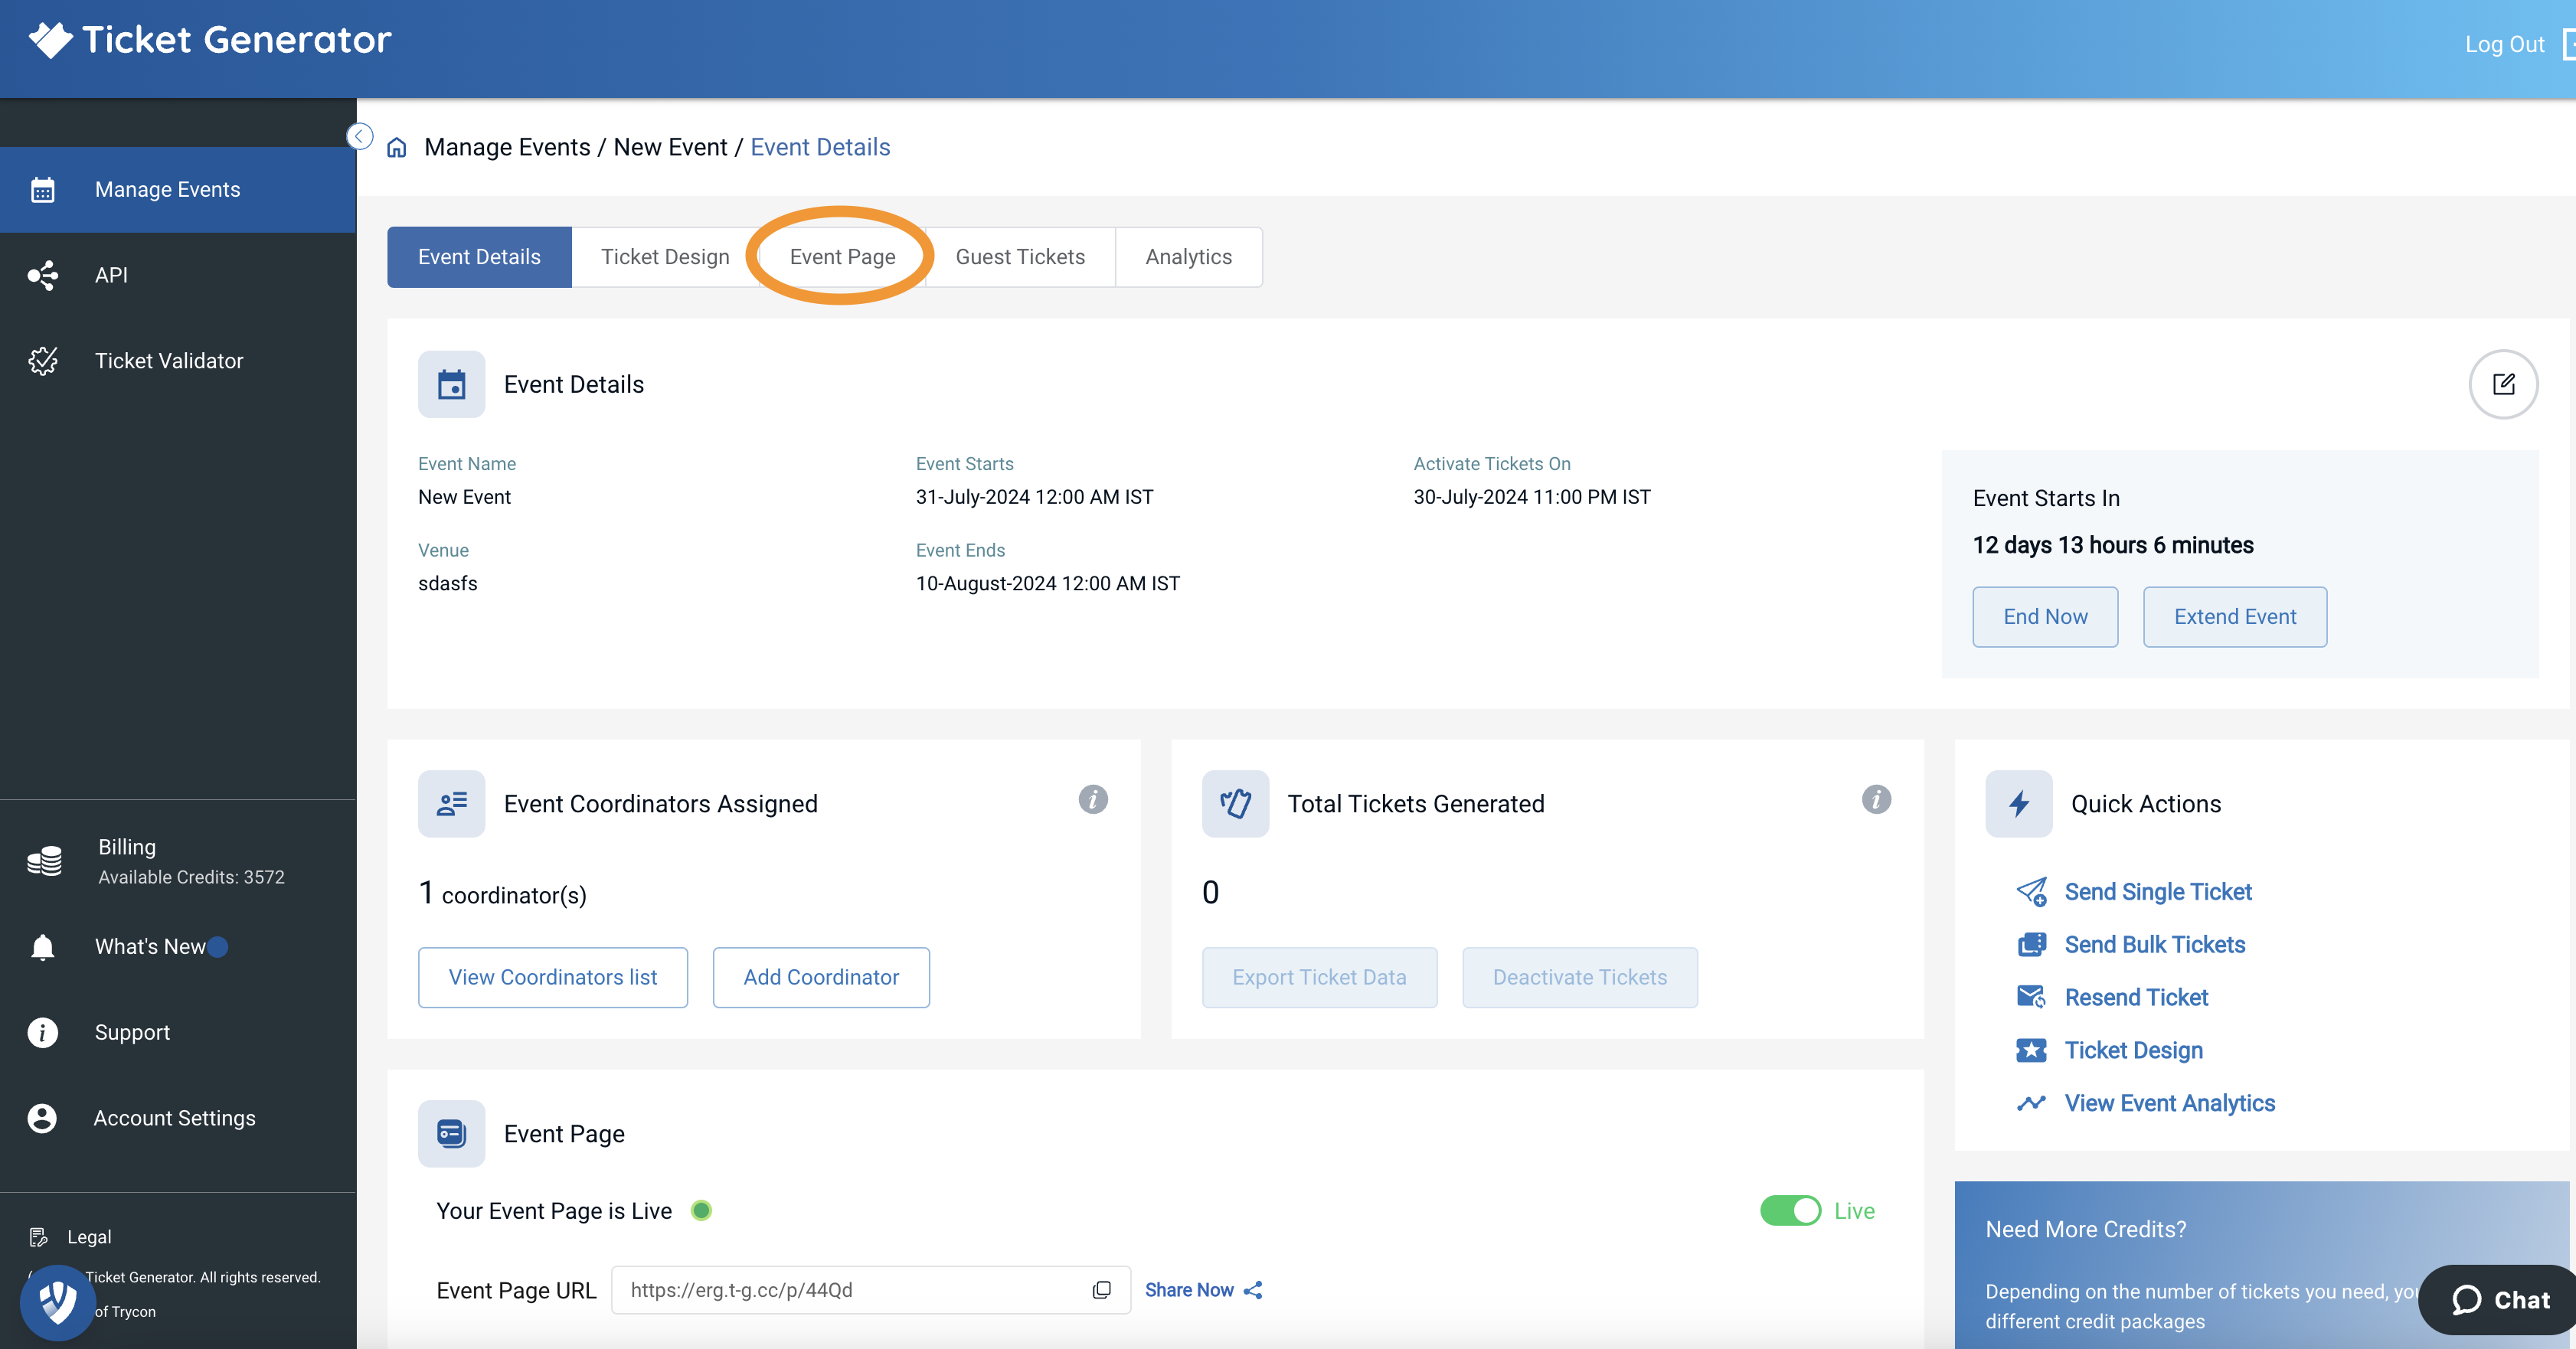Open the Analytics tab
This screenshot has height=1349, width=2576.
[x=1188, y=257]
